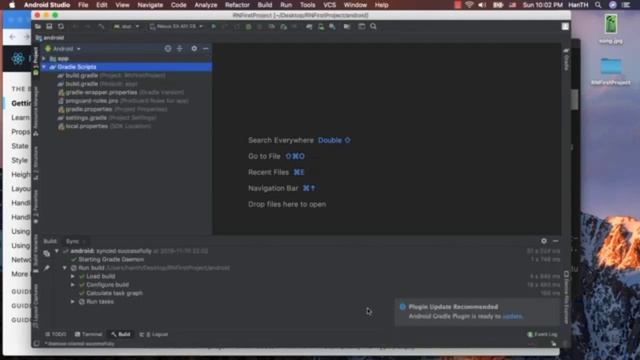The width and height of the screenshot is (640, 360).
Task: Collapse all in Project panel
Action: pyautogui.click(x=180, y=49)
